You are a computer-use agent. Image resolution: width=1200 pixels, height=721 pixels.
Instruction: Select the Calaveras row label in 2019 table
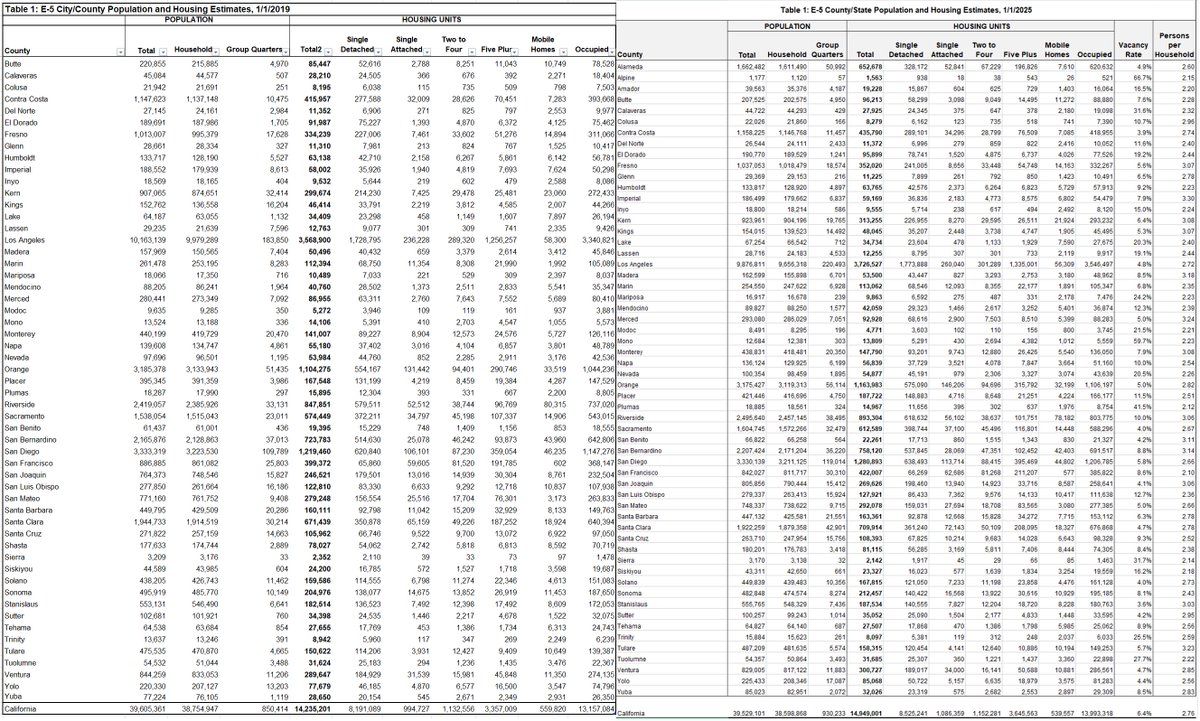coord(22,75)
